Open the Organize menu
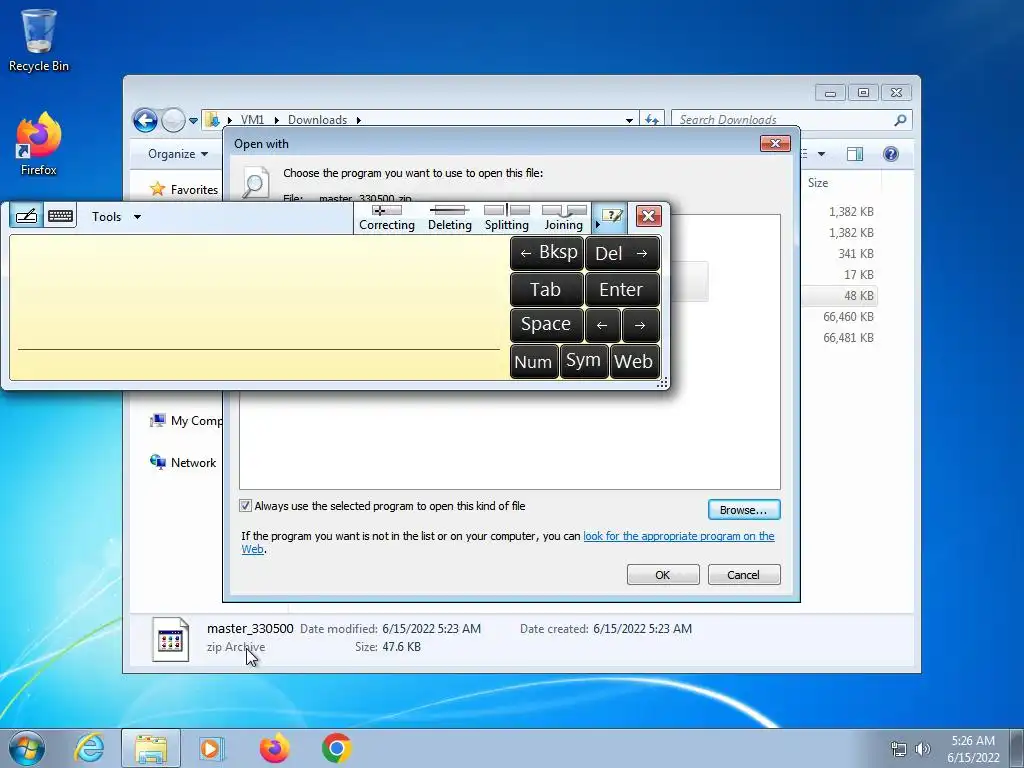1024x768 pixels. [178, 153]
